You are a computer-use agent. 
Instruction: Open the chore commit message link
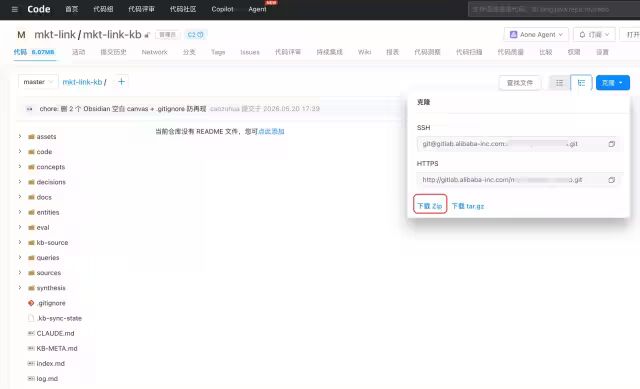coord(123,109)
